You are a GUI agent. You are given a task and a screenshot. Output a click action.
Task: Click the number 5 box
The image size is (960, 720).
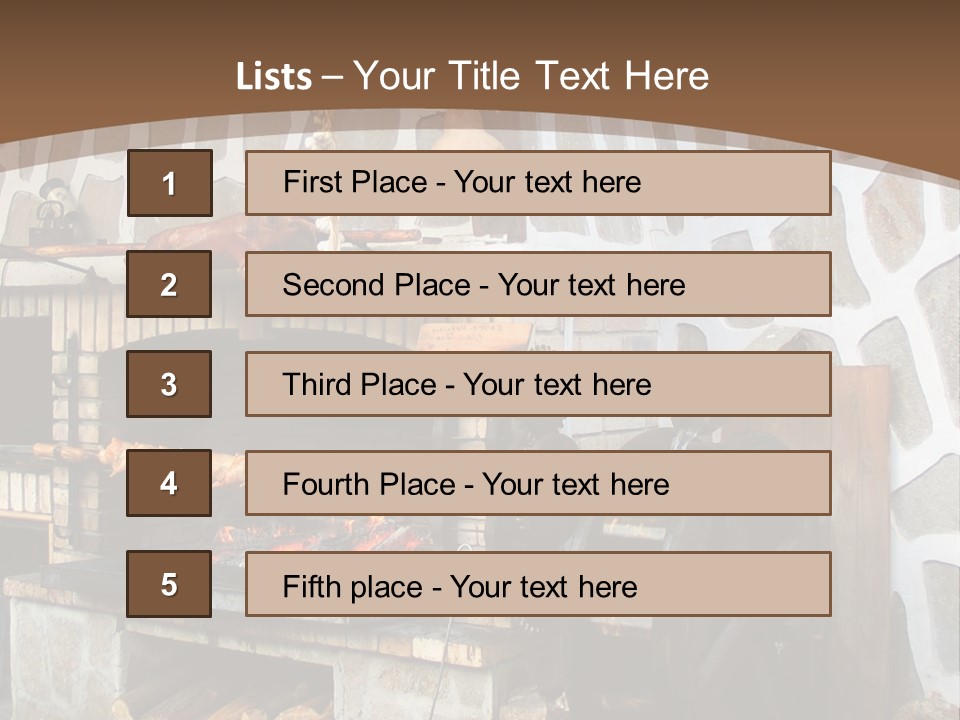[169, 584]
